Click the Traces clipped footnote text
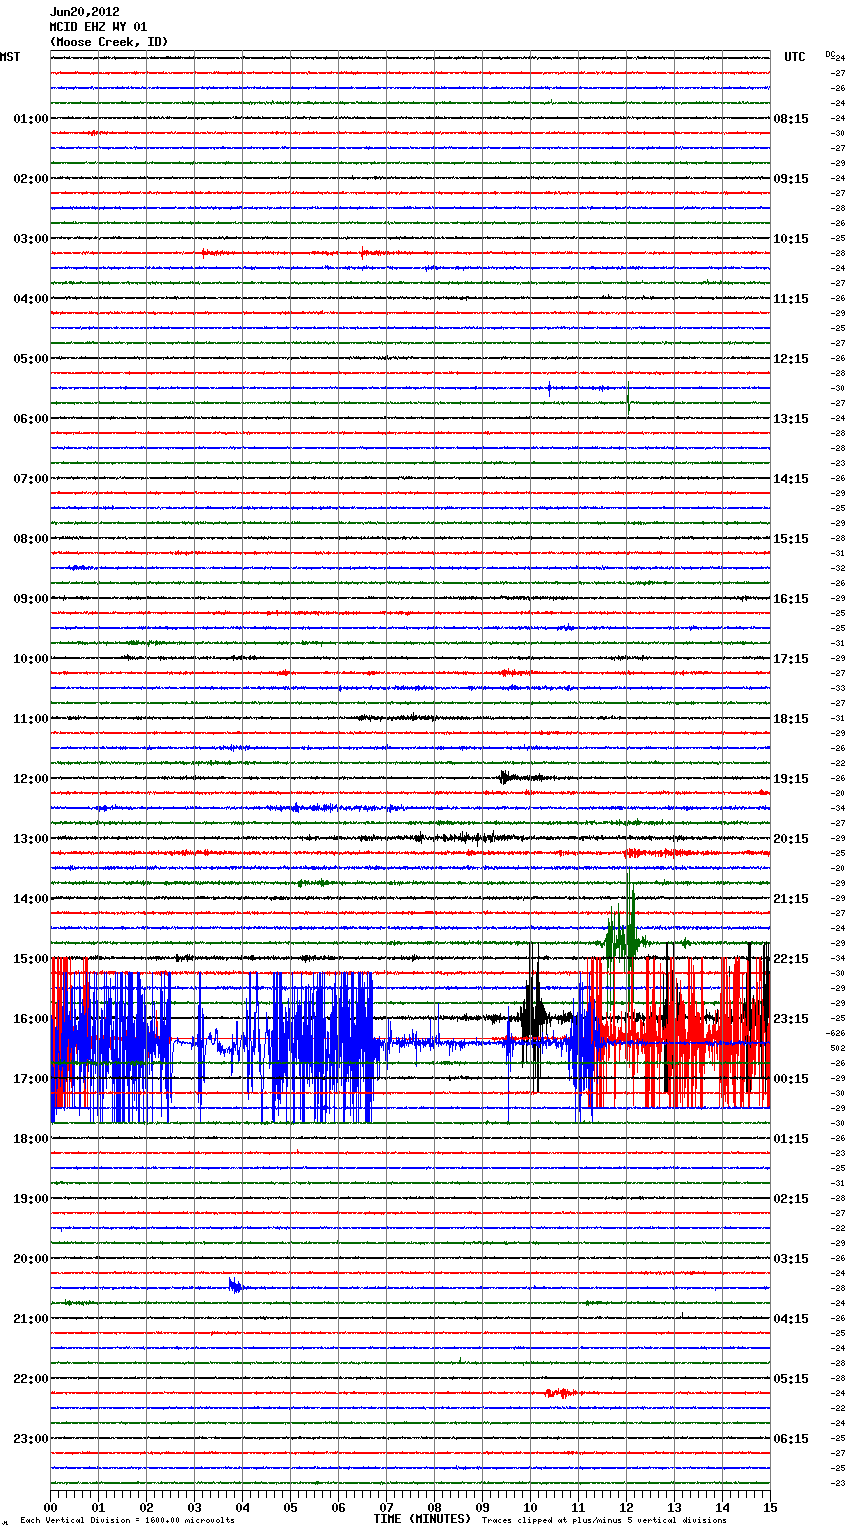This screenshot has width=850, height=1534. (604, 1521)
